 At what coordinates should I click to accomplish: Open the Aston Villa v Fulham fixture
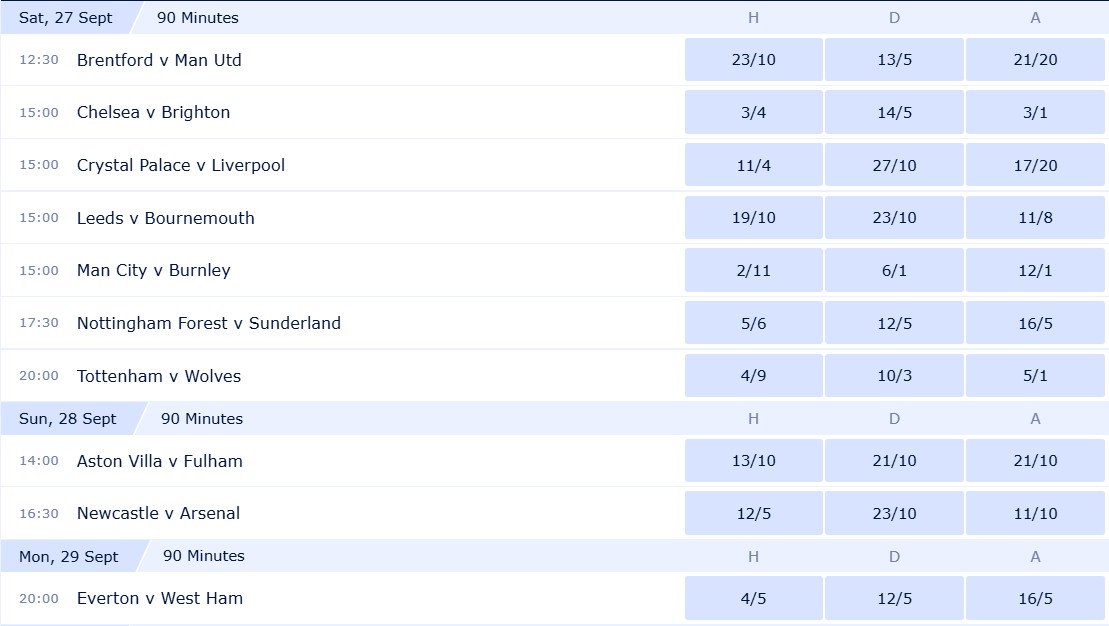click(x=160, y=461)
